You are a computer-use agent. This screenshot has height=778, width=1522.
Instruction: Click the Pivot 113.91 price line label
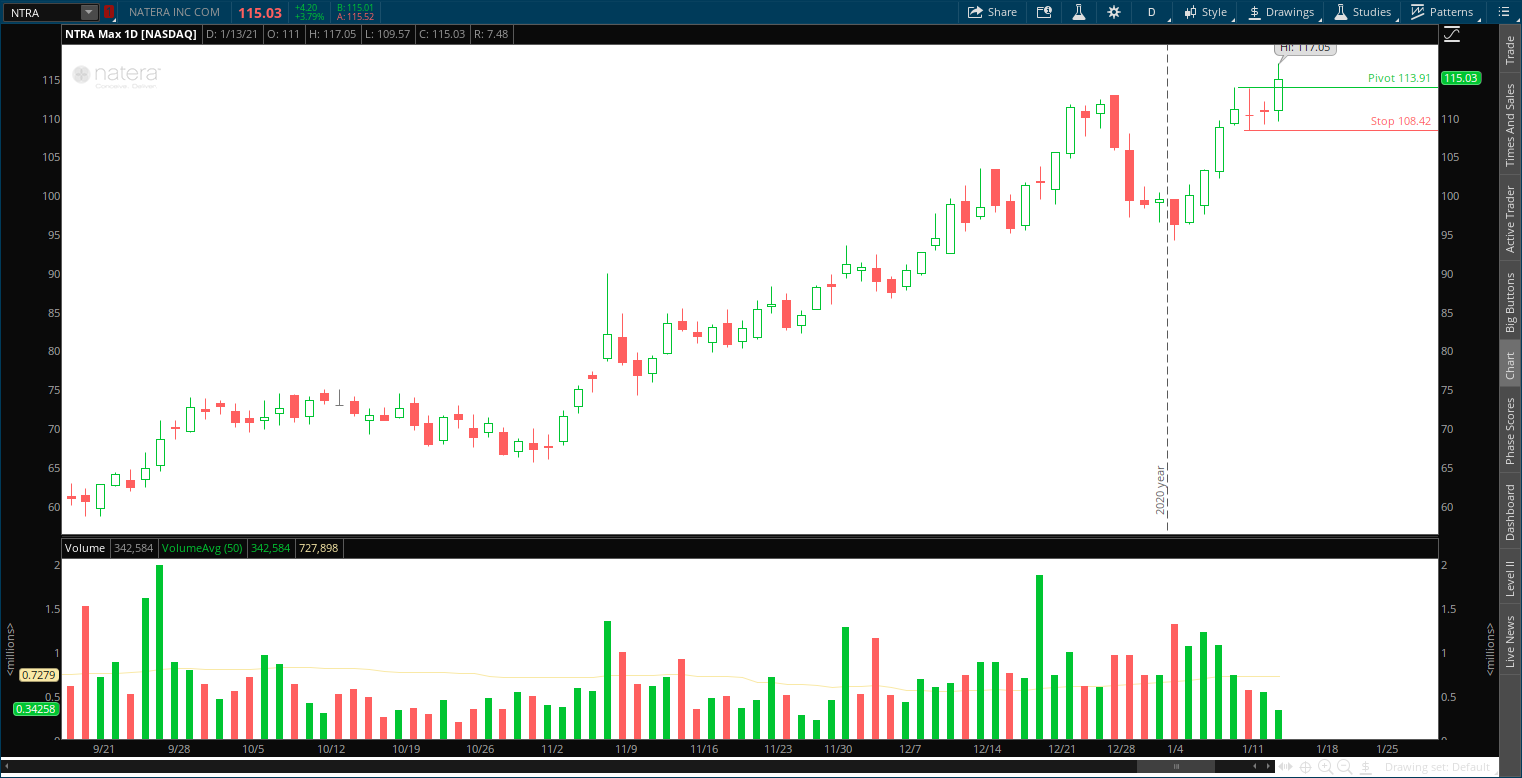[1399, 78]
